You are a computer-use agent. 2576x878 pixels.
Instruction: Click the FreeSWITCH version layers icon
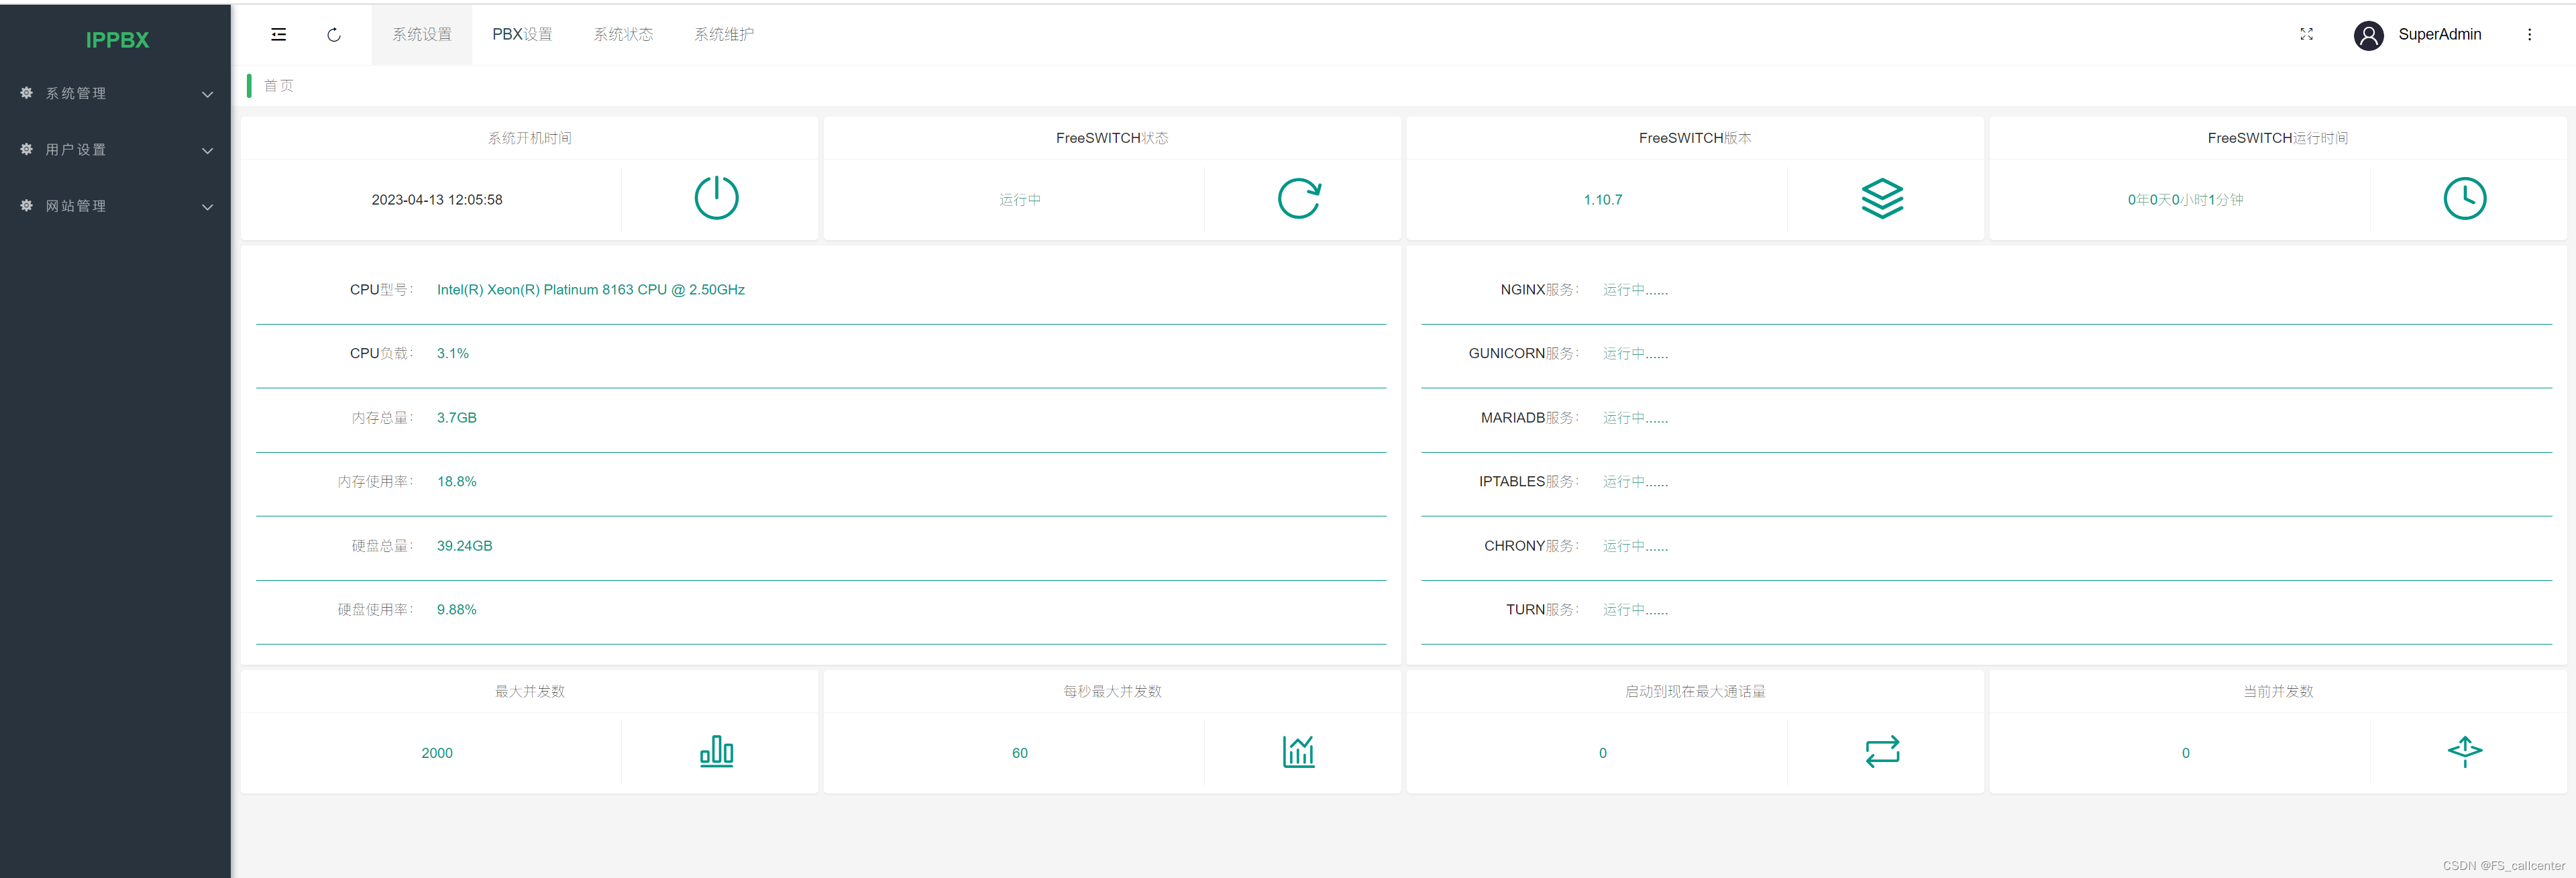point(1882,198)
